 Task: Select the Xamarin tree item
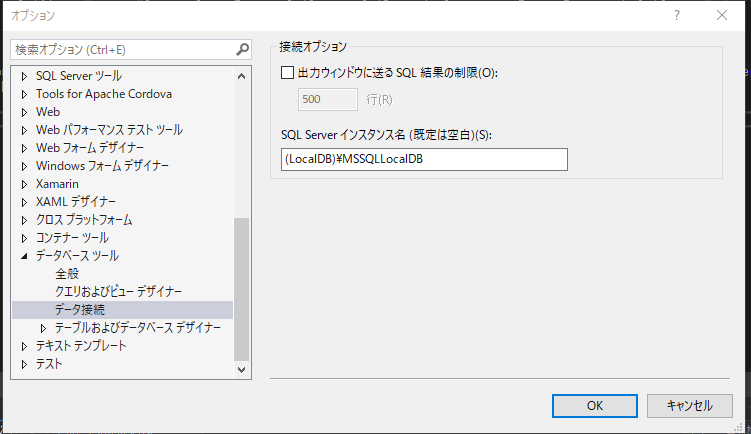click(x=57, y=183)
